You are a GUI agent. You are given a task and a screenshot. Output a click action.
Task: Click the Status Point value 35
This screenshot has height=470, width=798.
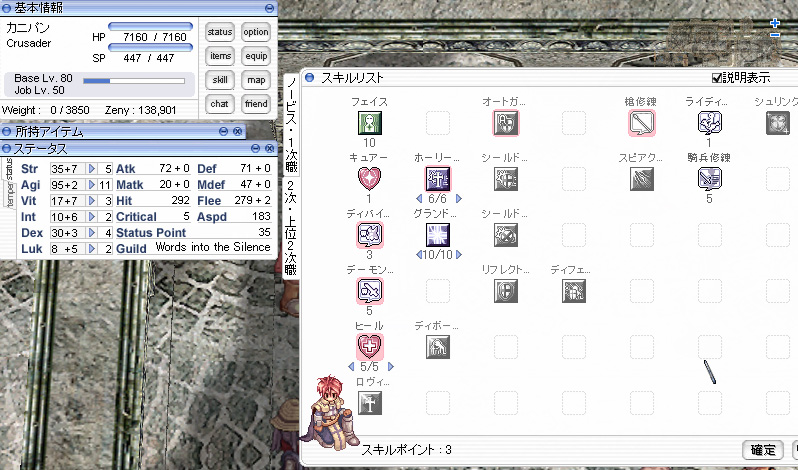click(265, 232)
